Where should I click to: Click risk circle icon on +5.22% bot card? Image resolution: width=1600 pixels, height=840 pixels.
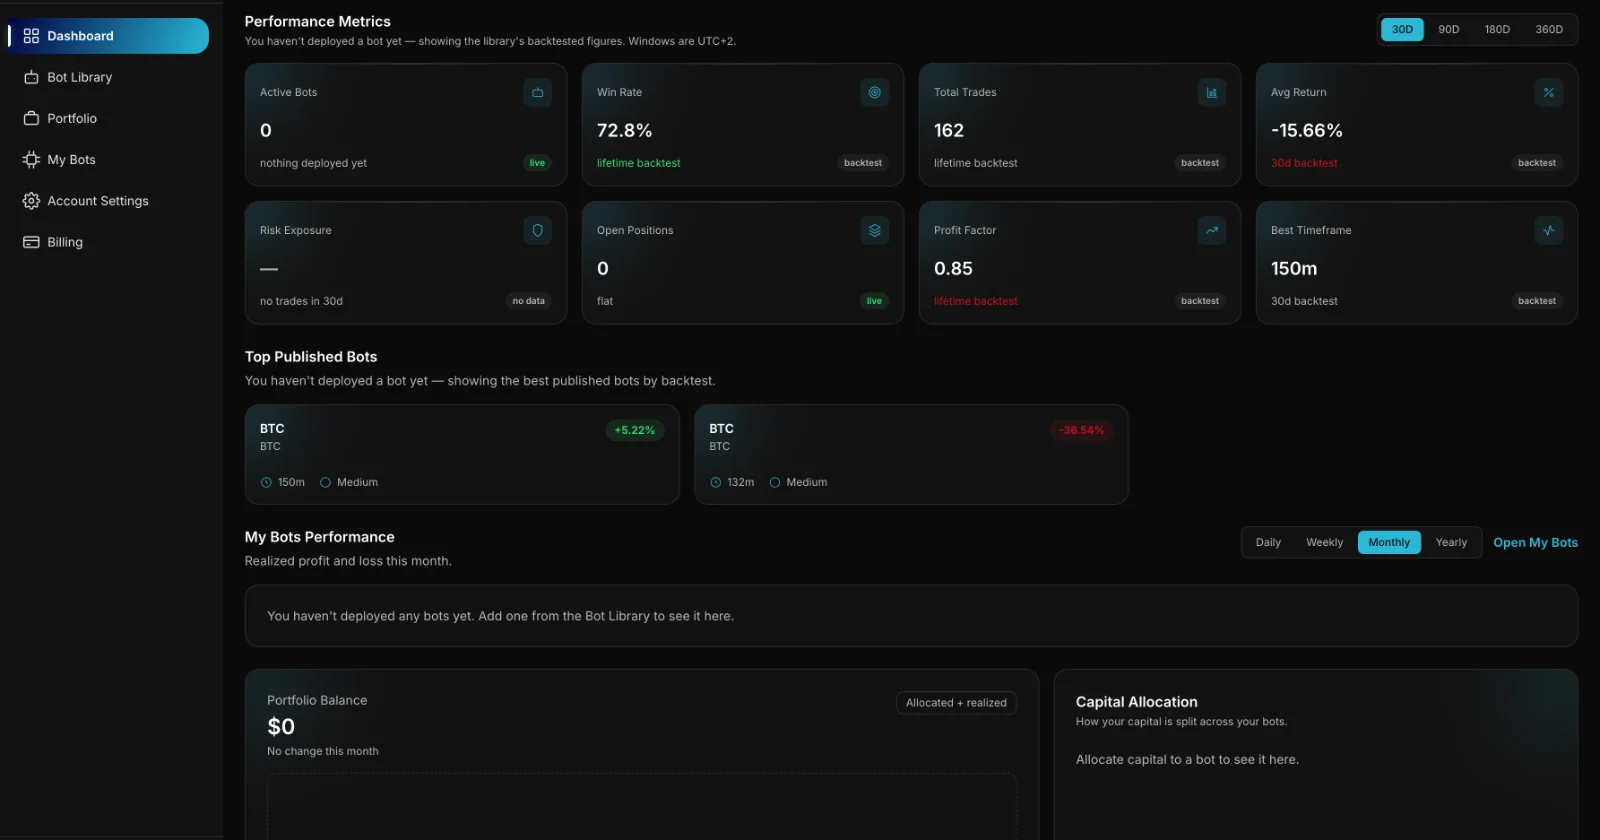tap(325, 482)
